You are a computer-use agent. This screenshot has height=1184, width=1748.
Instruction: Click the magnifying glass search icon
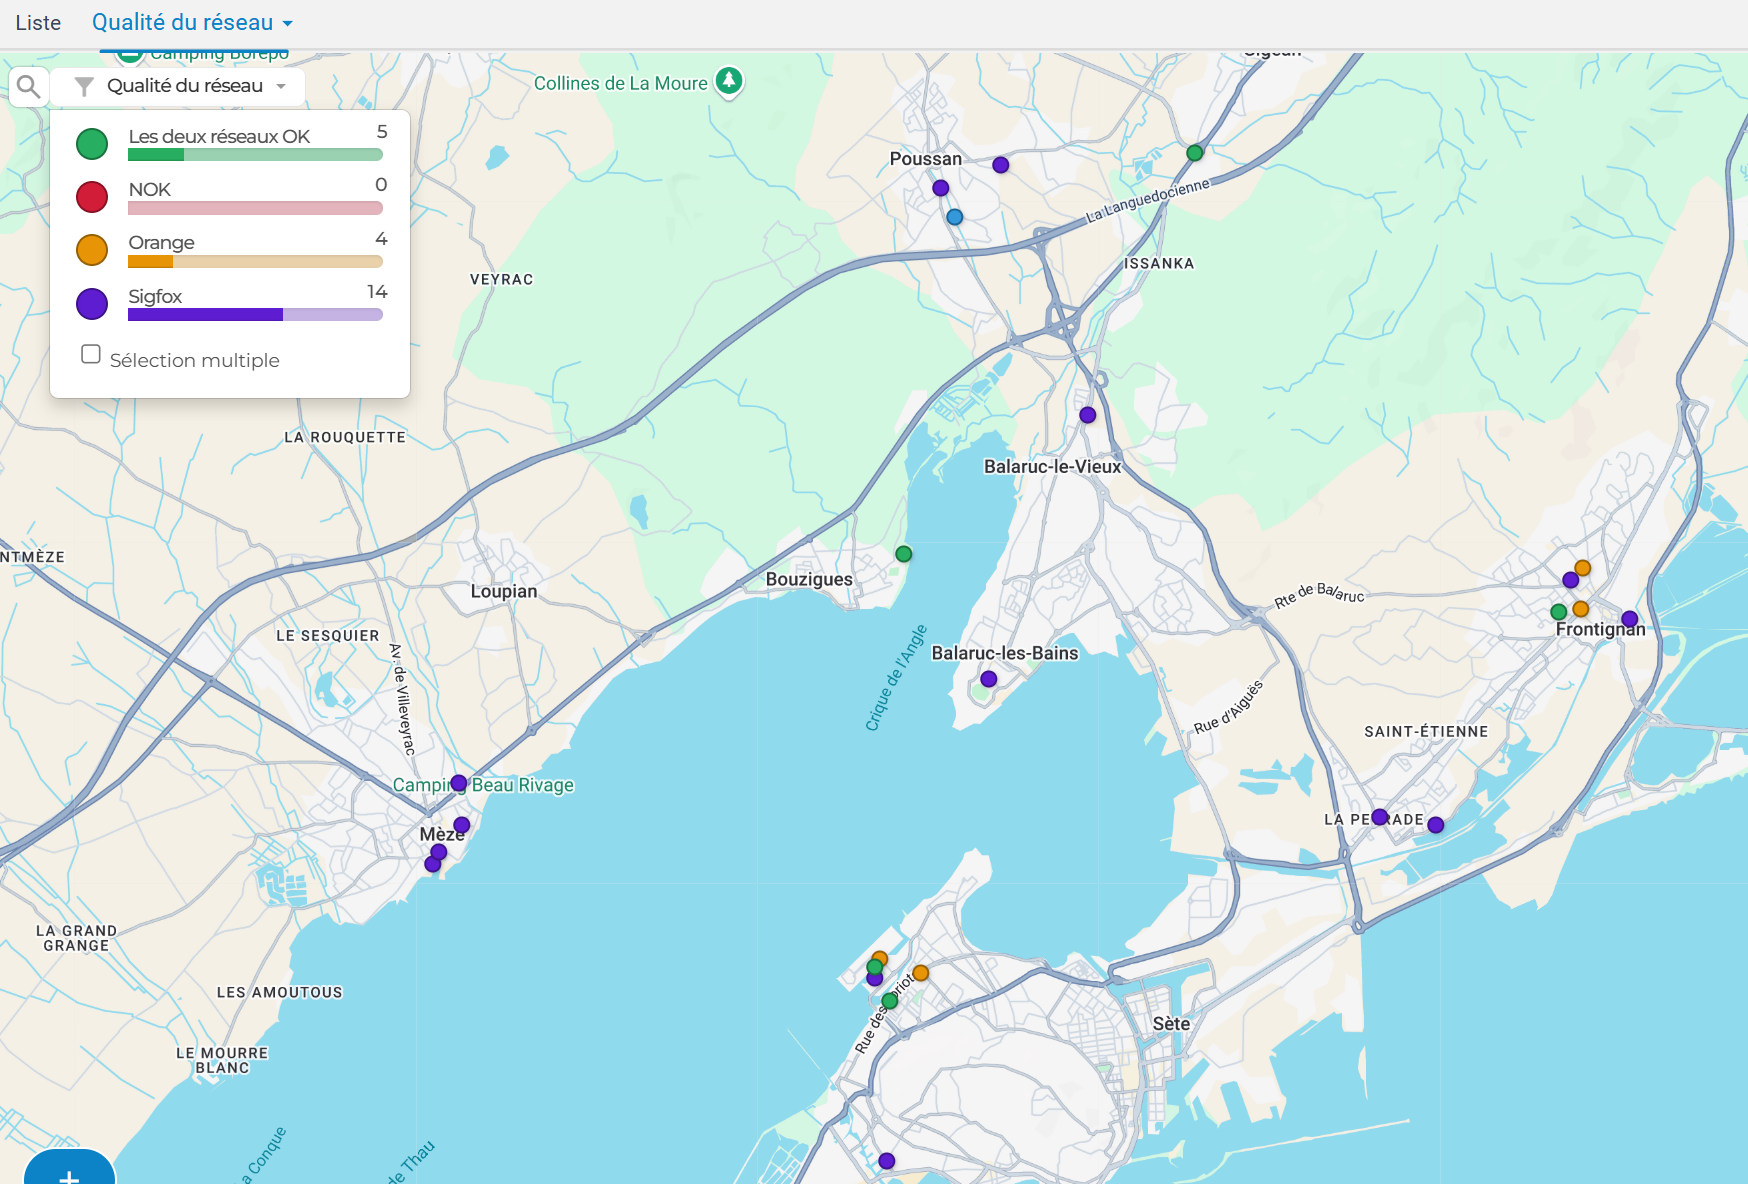(29, 87)
